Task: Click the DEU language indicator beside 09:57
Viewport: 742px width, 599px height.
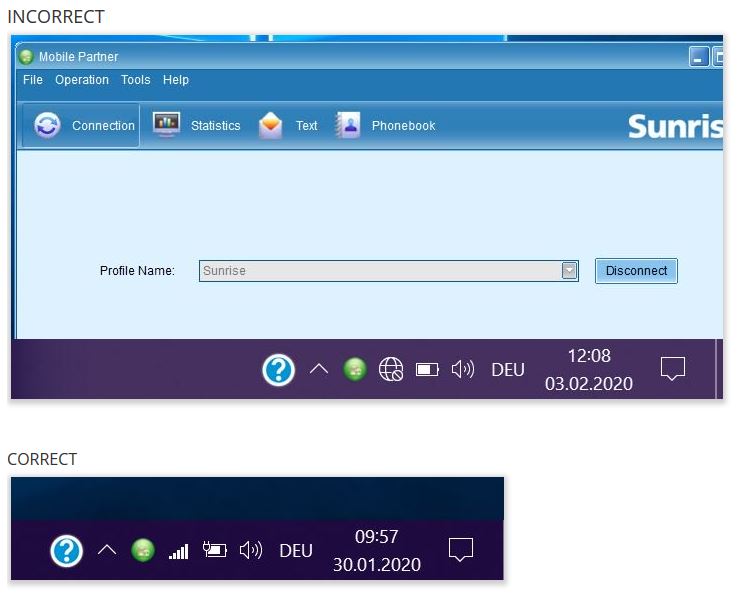Action: pos(296,551)
